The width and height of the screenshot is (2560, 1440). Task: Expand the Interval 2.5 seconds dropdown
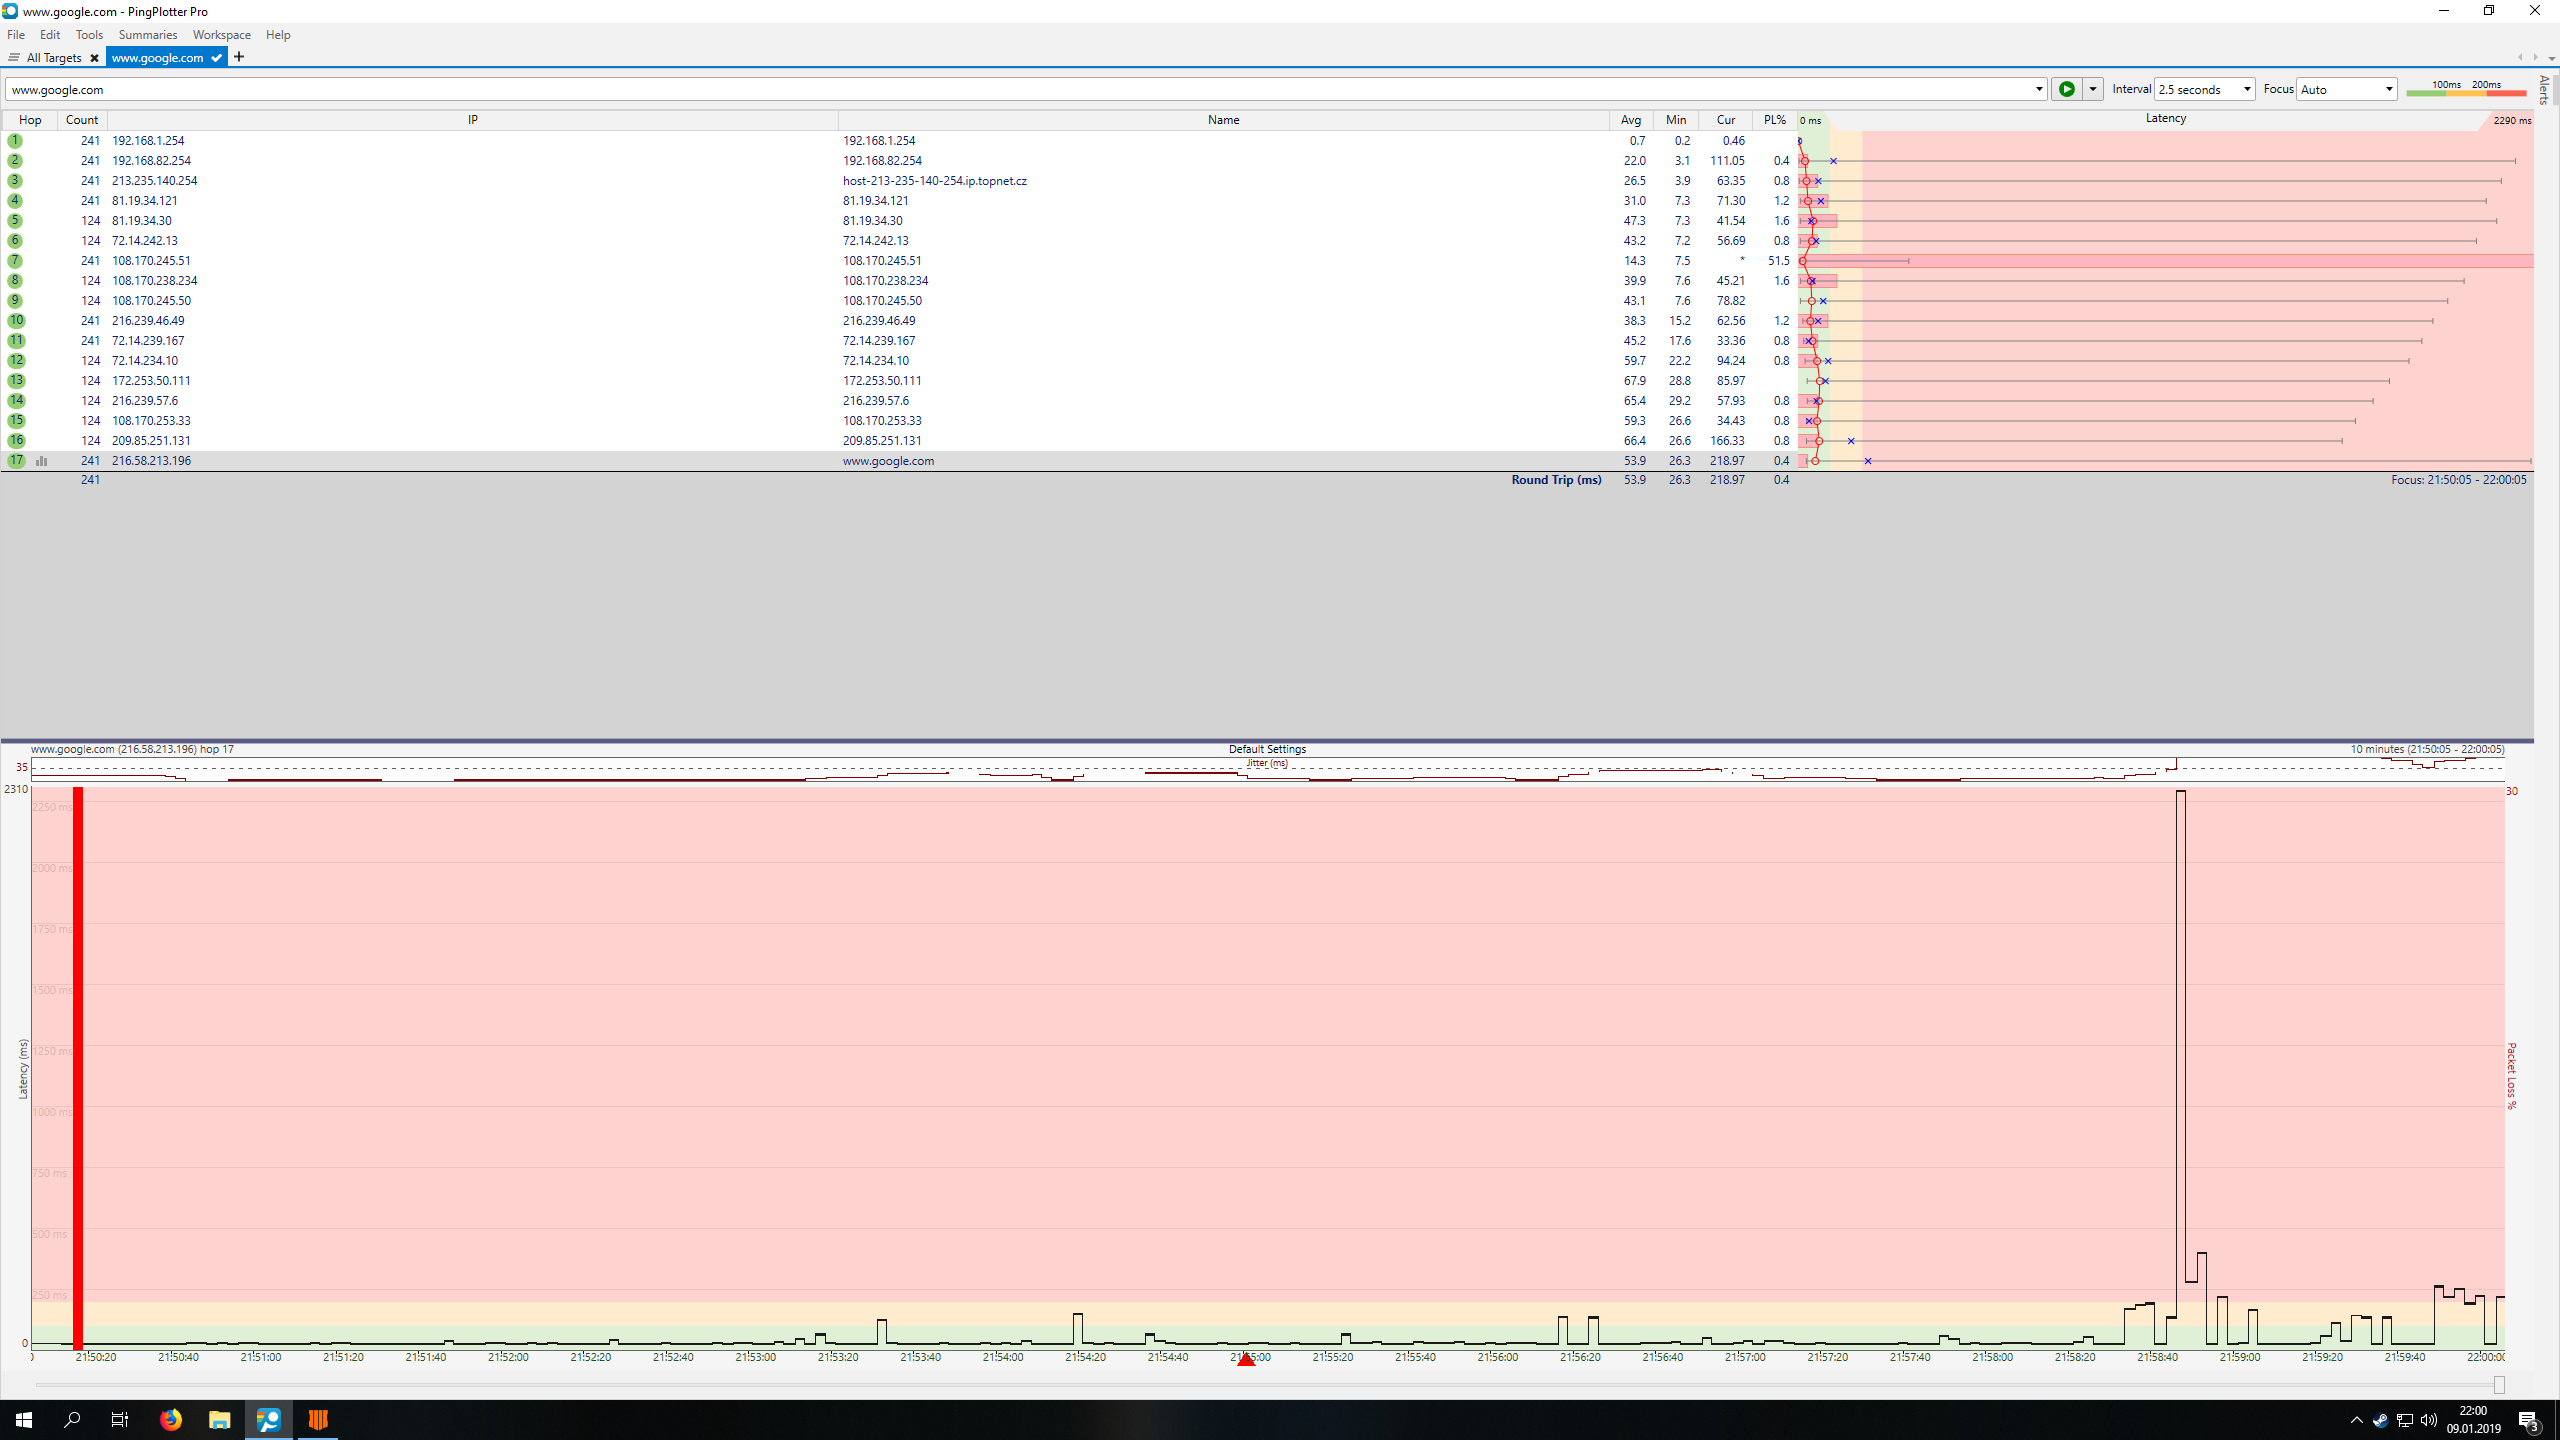pyautogui.click(x=2246, y=89)
